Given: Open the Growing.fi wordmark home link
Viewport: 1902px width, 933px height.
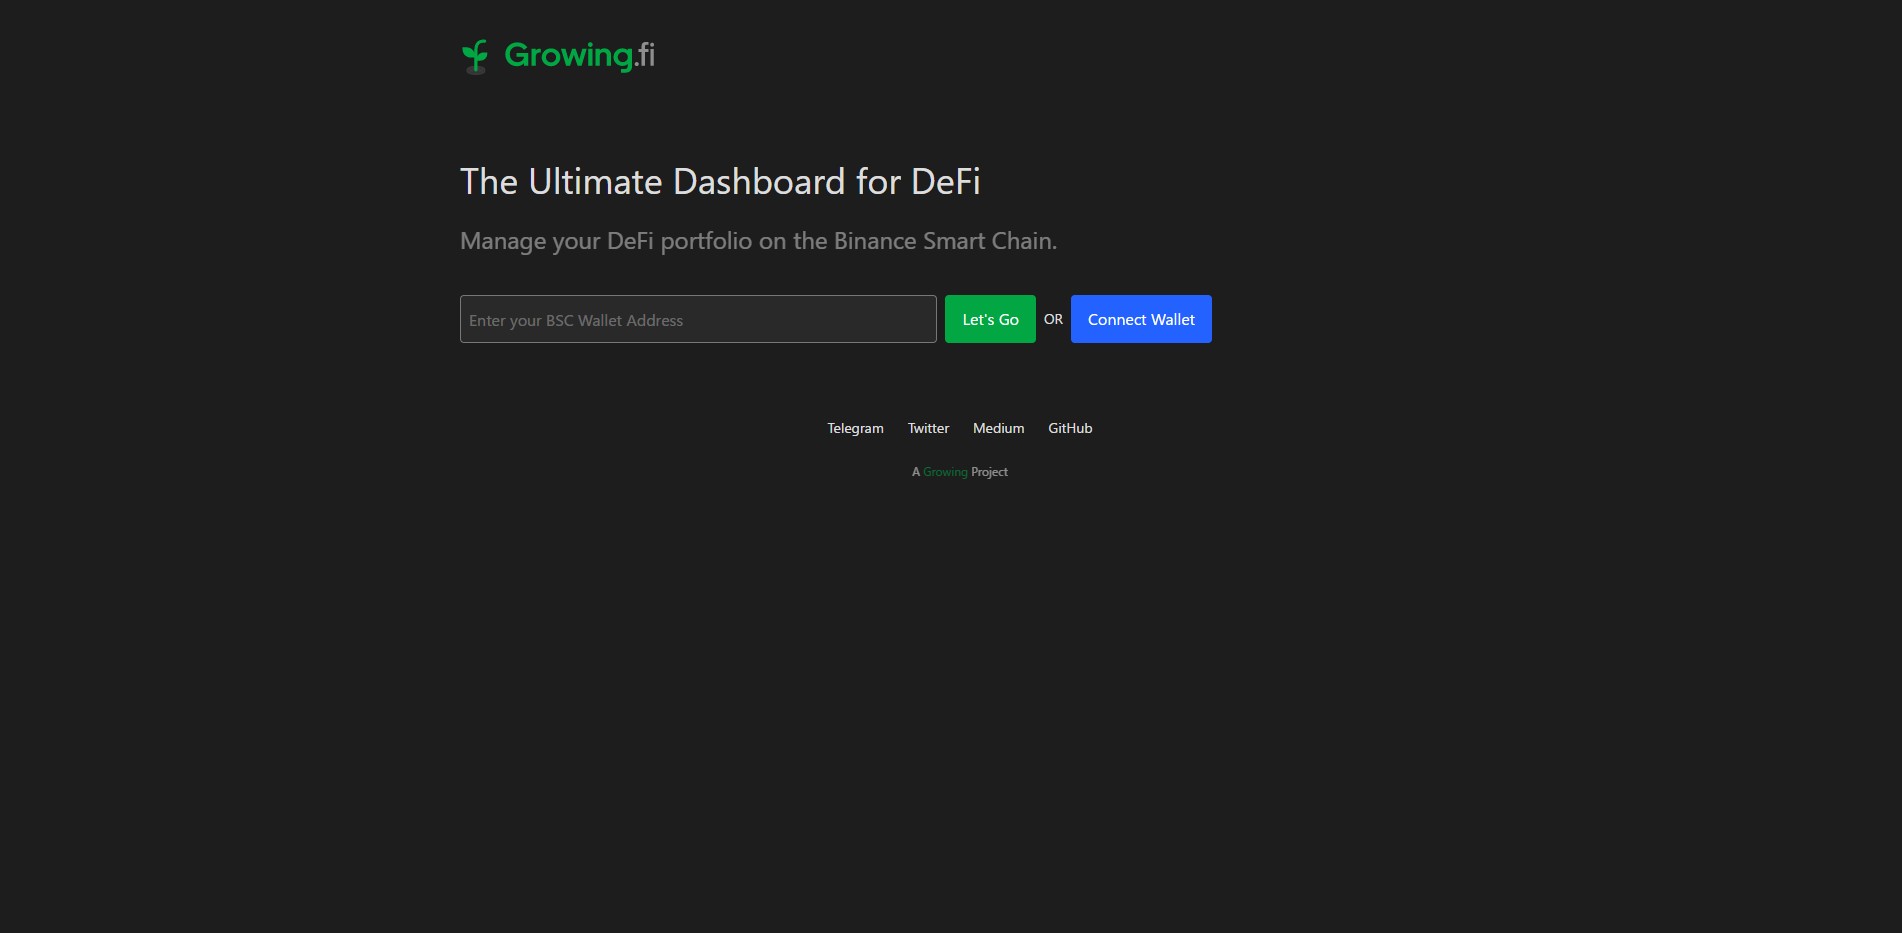Looking at the screenshot, I should click(579, 56).
